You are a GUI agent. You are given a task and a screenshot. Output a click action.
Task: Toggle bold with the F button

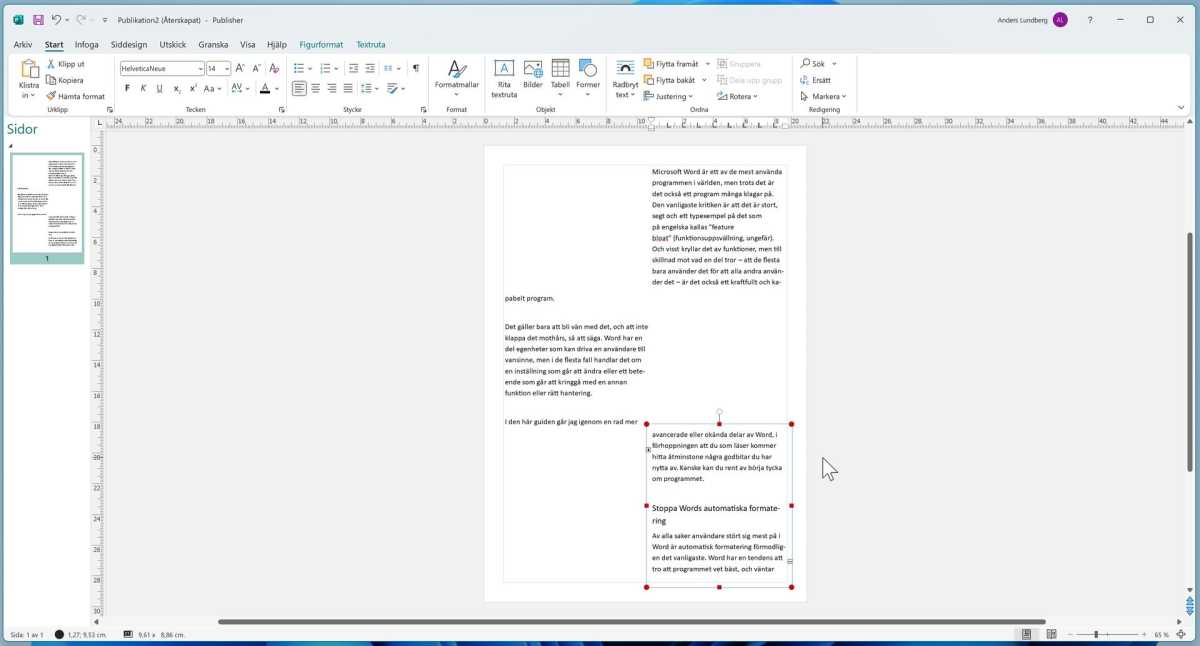[x=126, y=88]
